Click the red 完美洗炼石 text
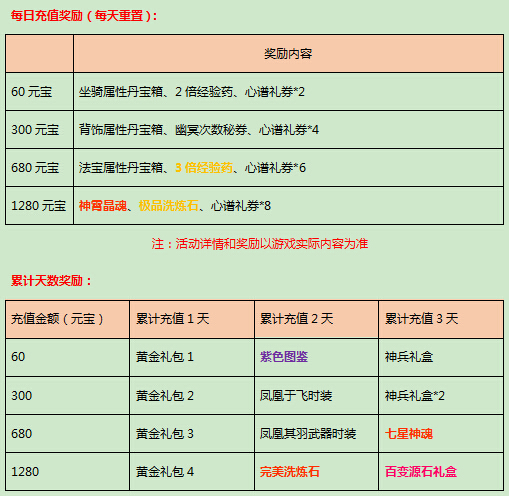The image size is (509, 496). click(x=290, y=472)
